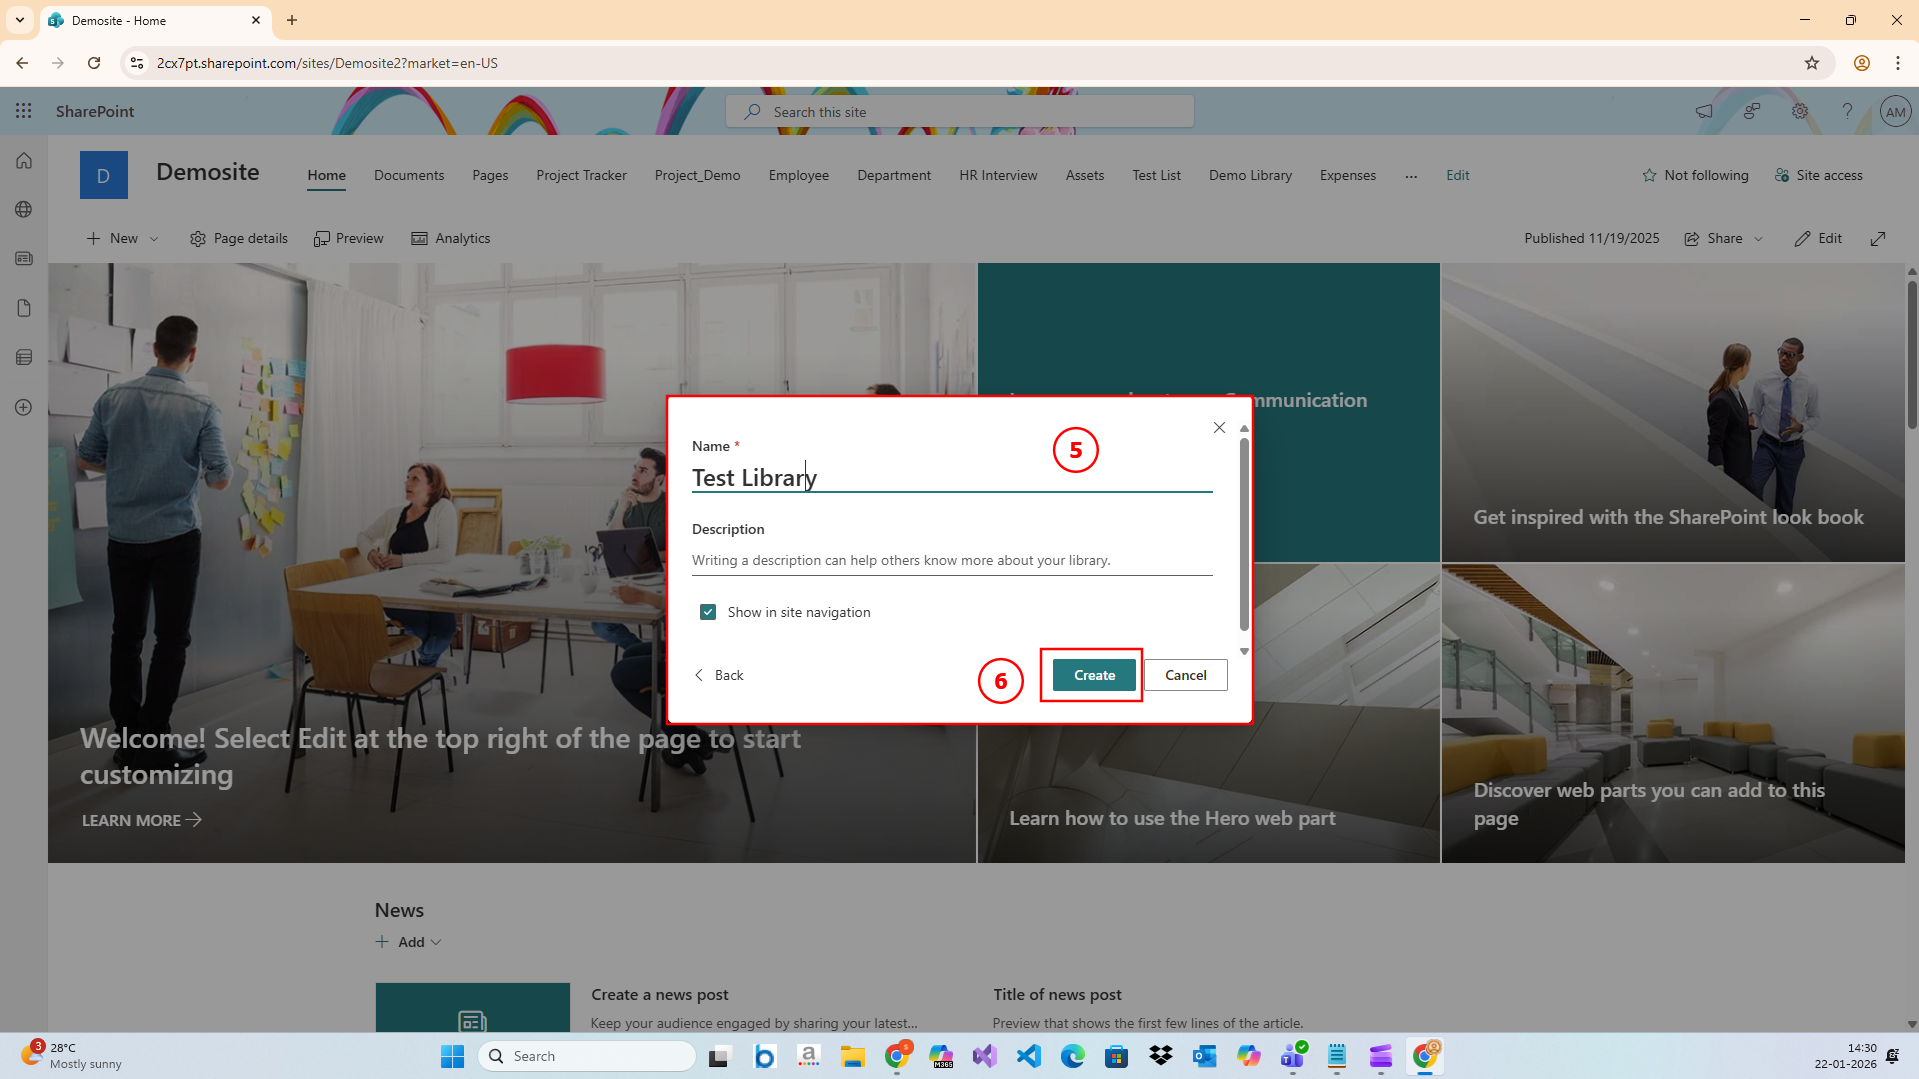Screen dimensions: 1919x1079
Task: Toggle Not following for this site
Action: [1695, 175]
